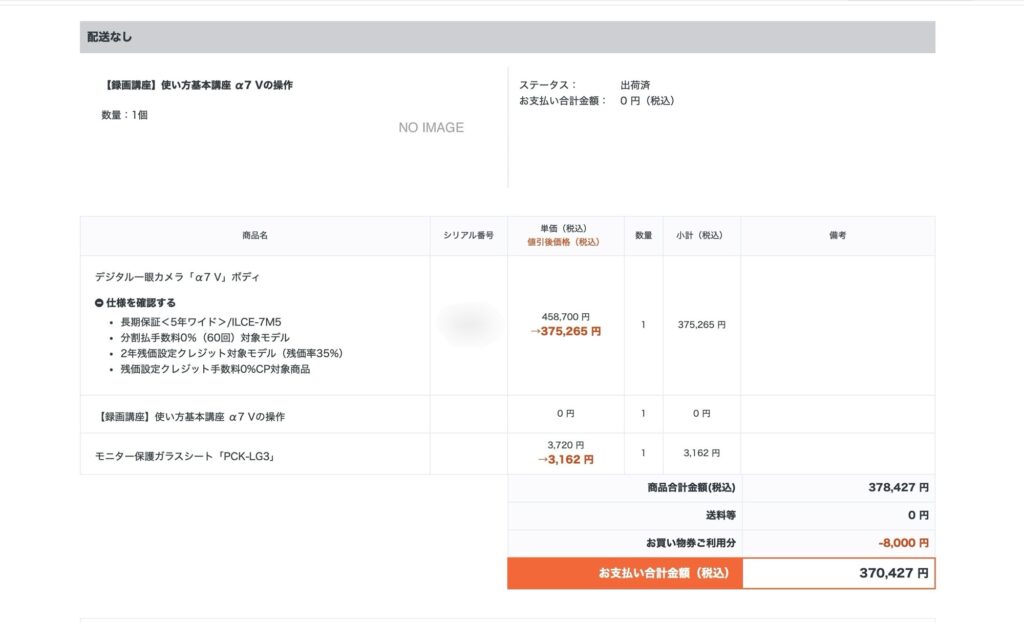
Task: Click the 備考 column header
Action: coord(837,236)
